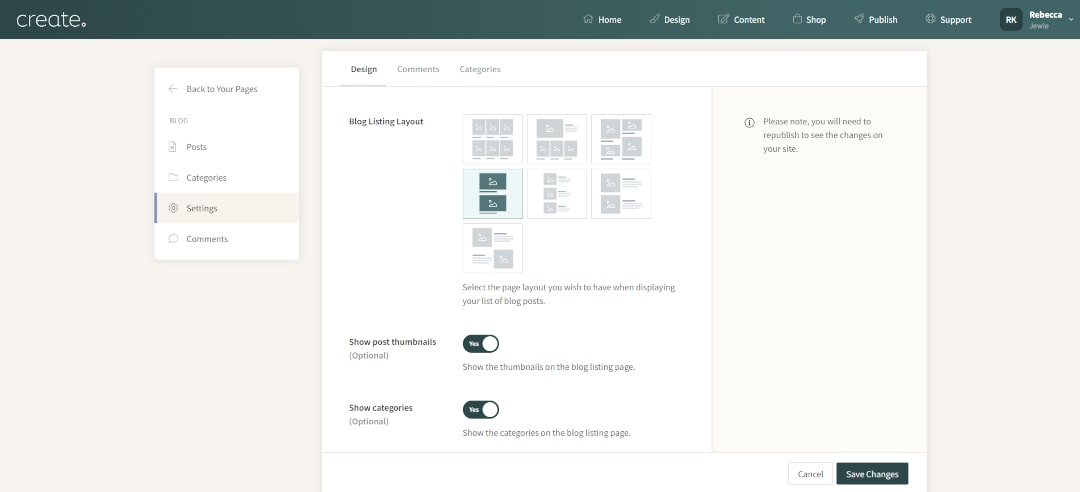1080x492 pixels.
Task: Click the create. logo
Action: (x=52, y=19)
